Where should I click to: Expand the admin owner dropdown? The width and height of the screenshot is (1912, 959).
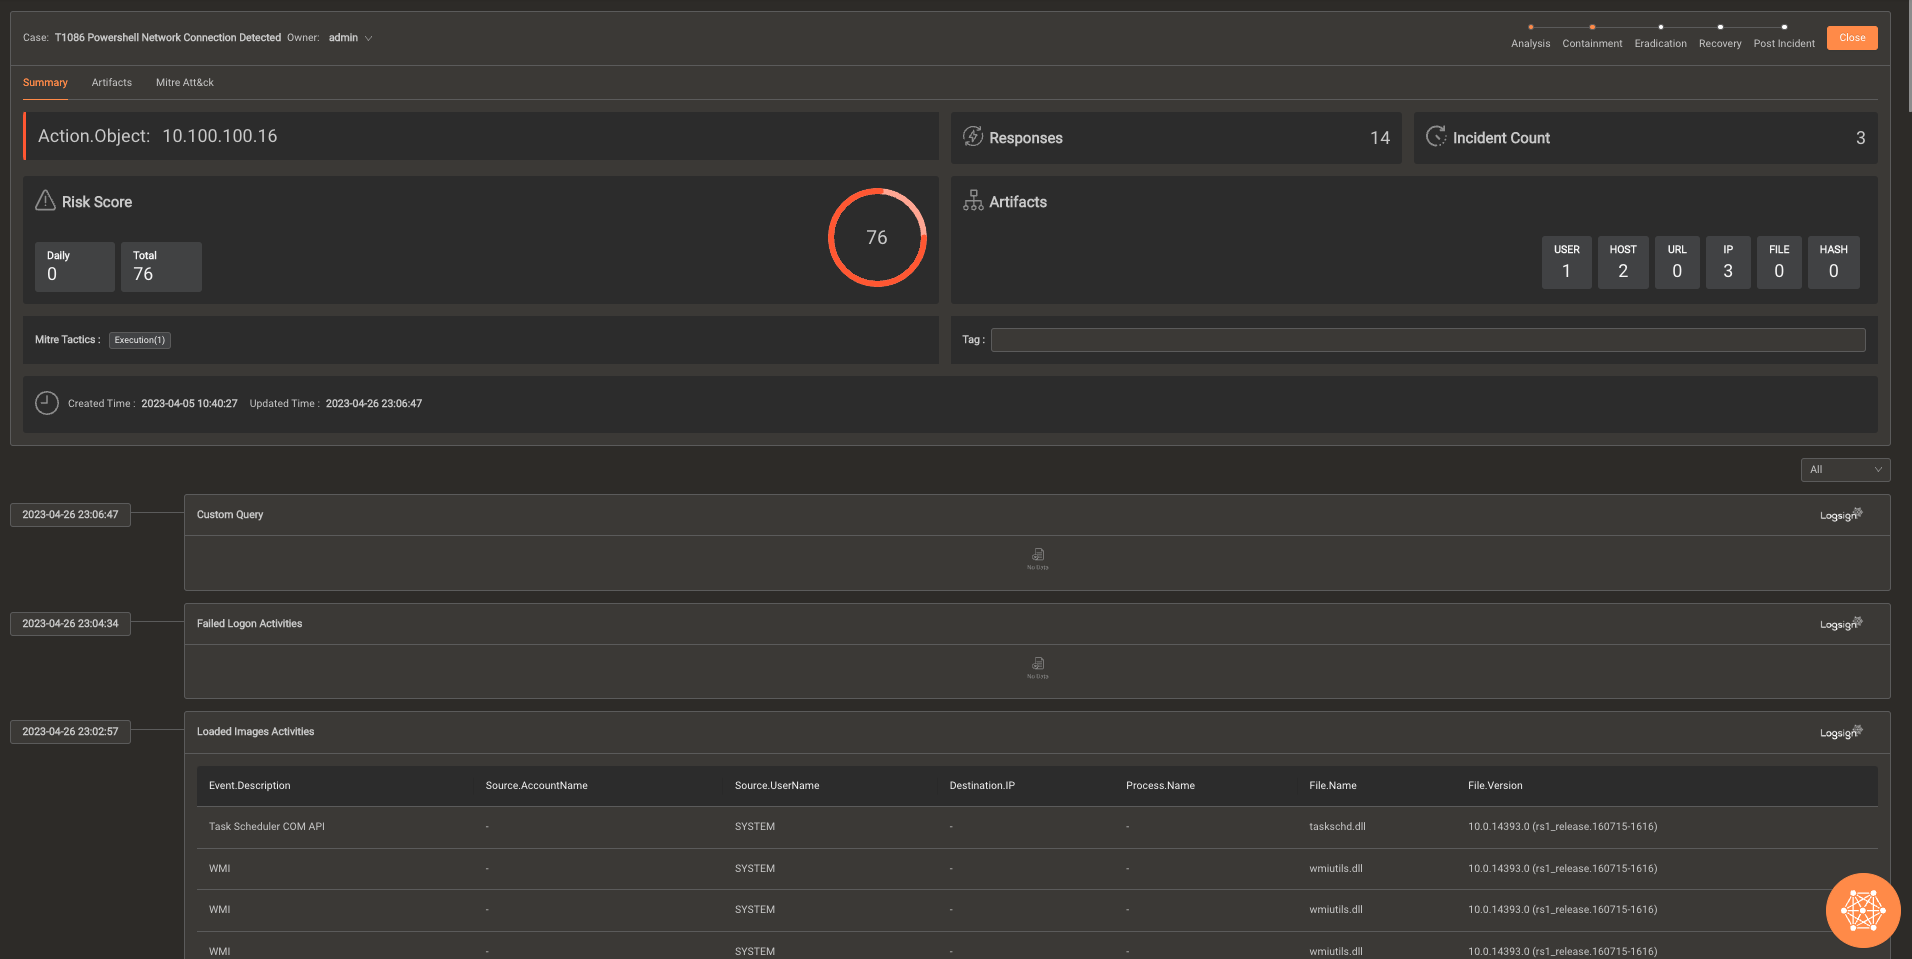click(350, 38)
